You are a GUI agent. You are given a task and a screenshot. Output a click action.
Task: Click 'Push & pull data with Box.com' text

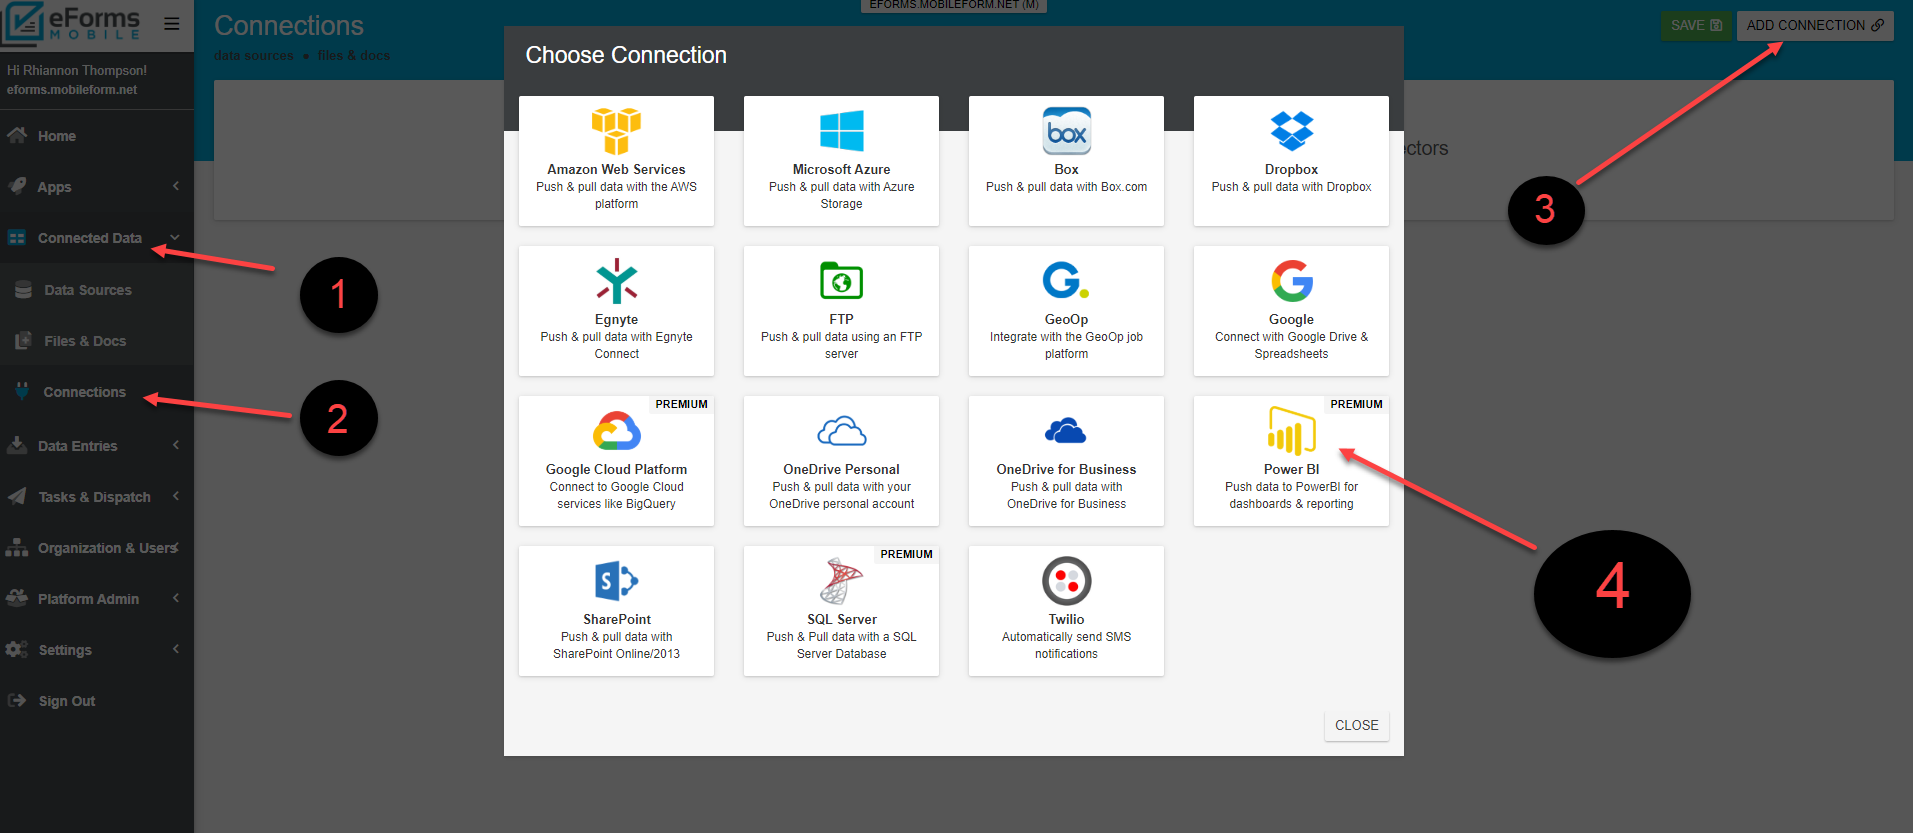tap(1066, 187)
